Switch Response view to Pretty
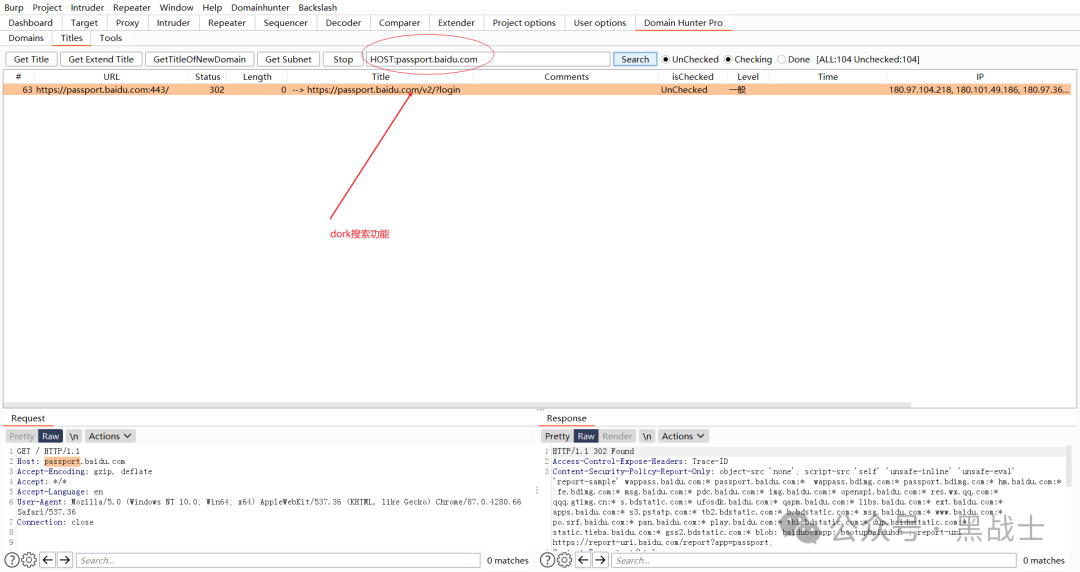Screen dimensions: 1080x572 (x=557, y=436)
